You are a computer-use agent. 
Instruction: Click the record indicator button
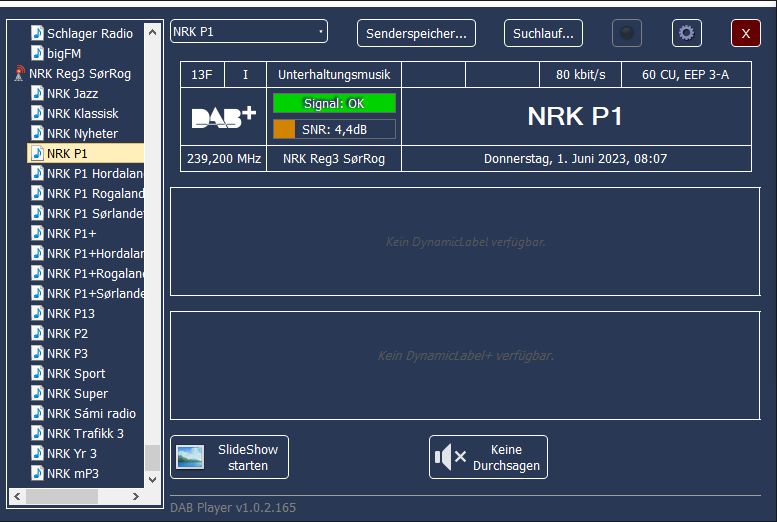click(x=627, y=33)
